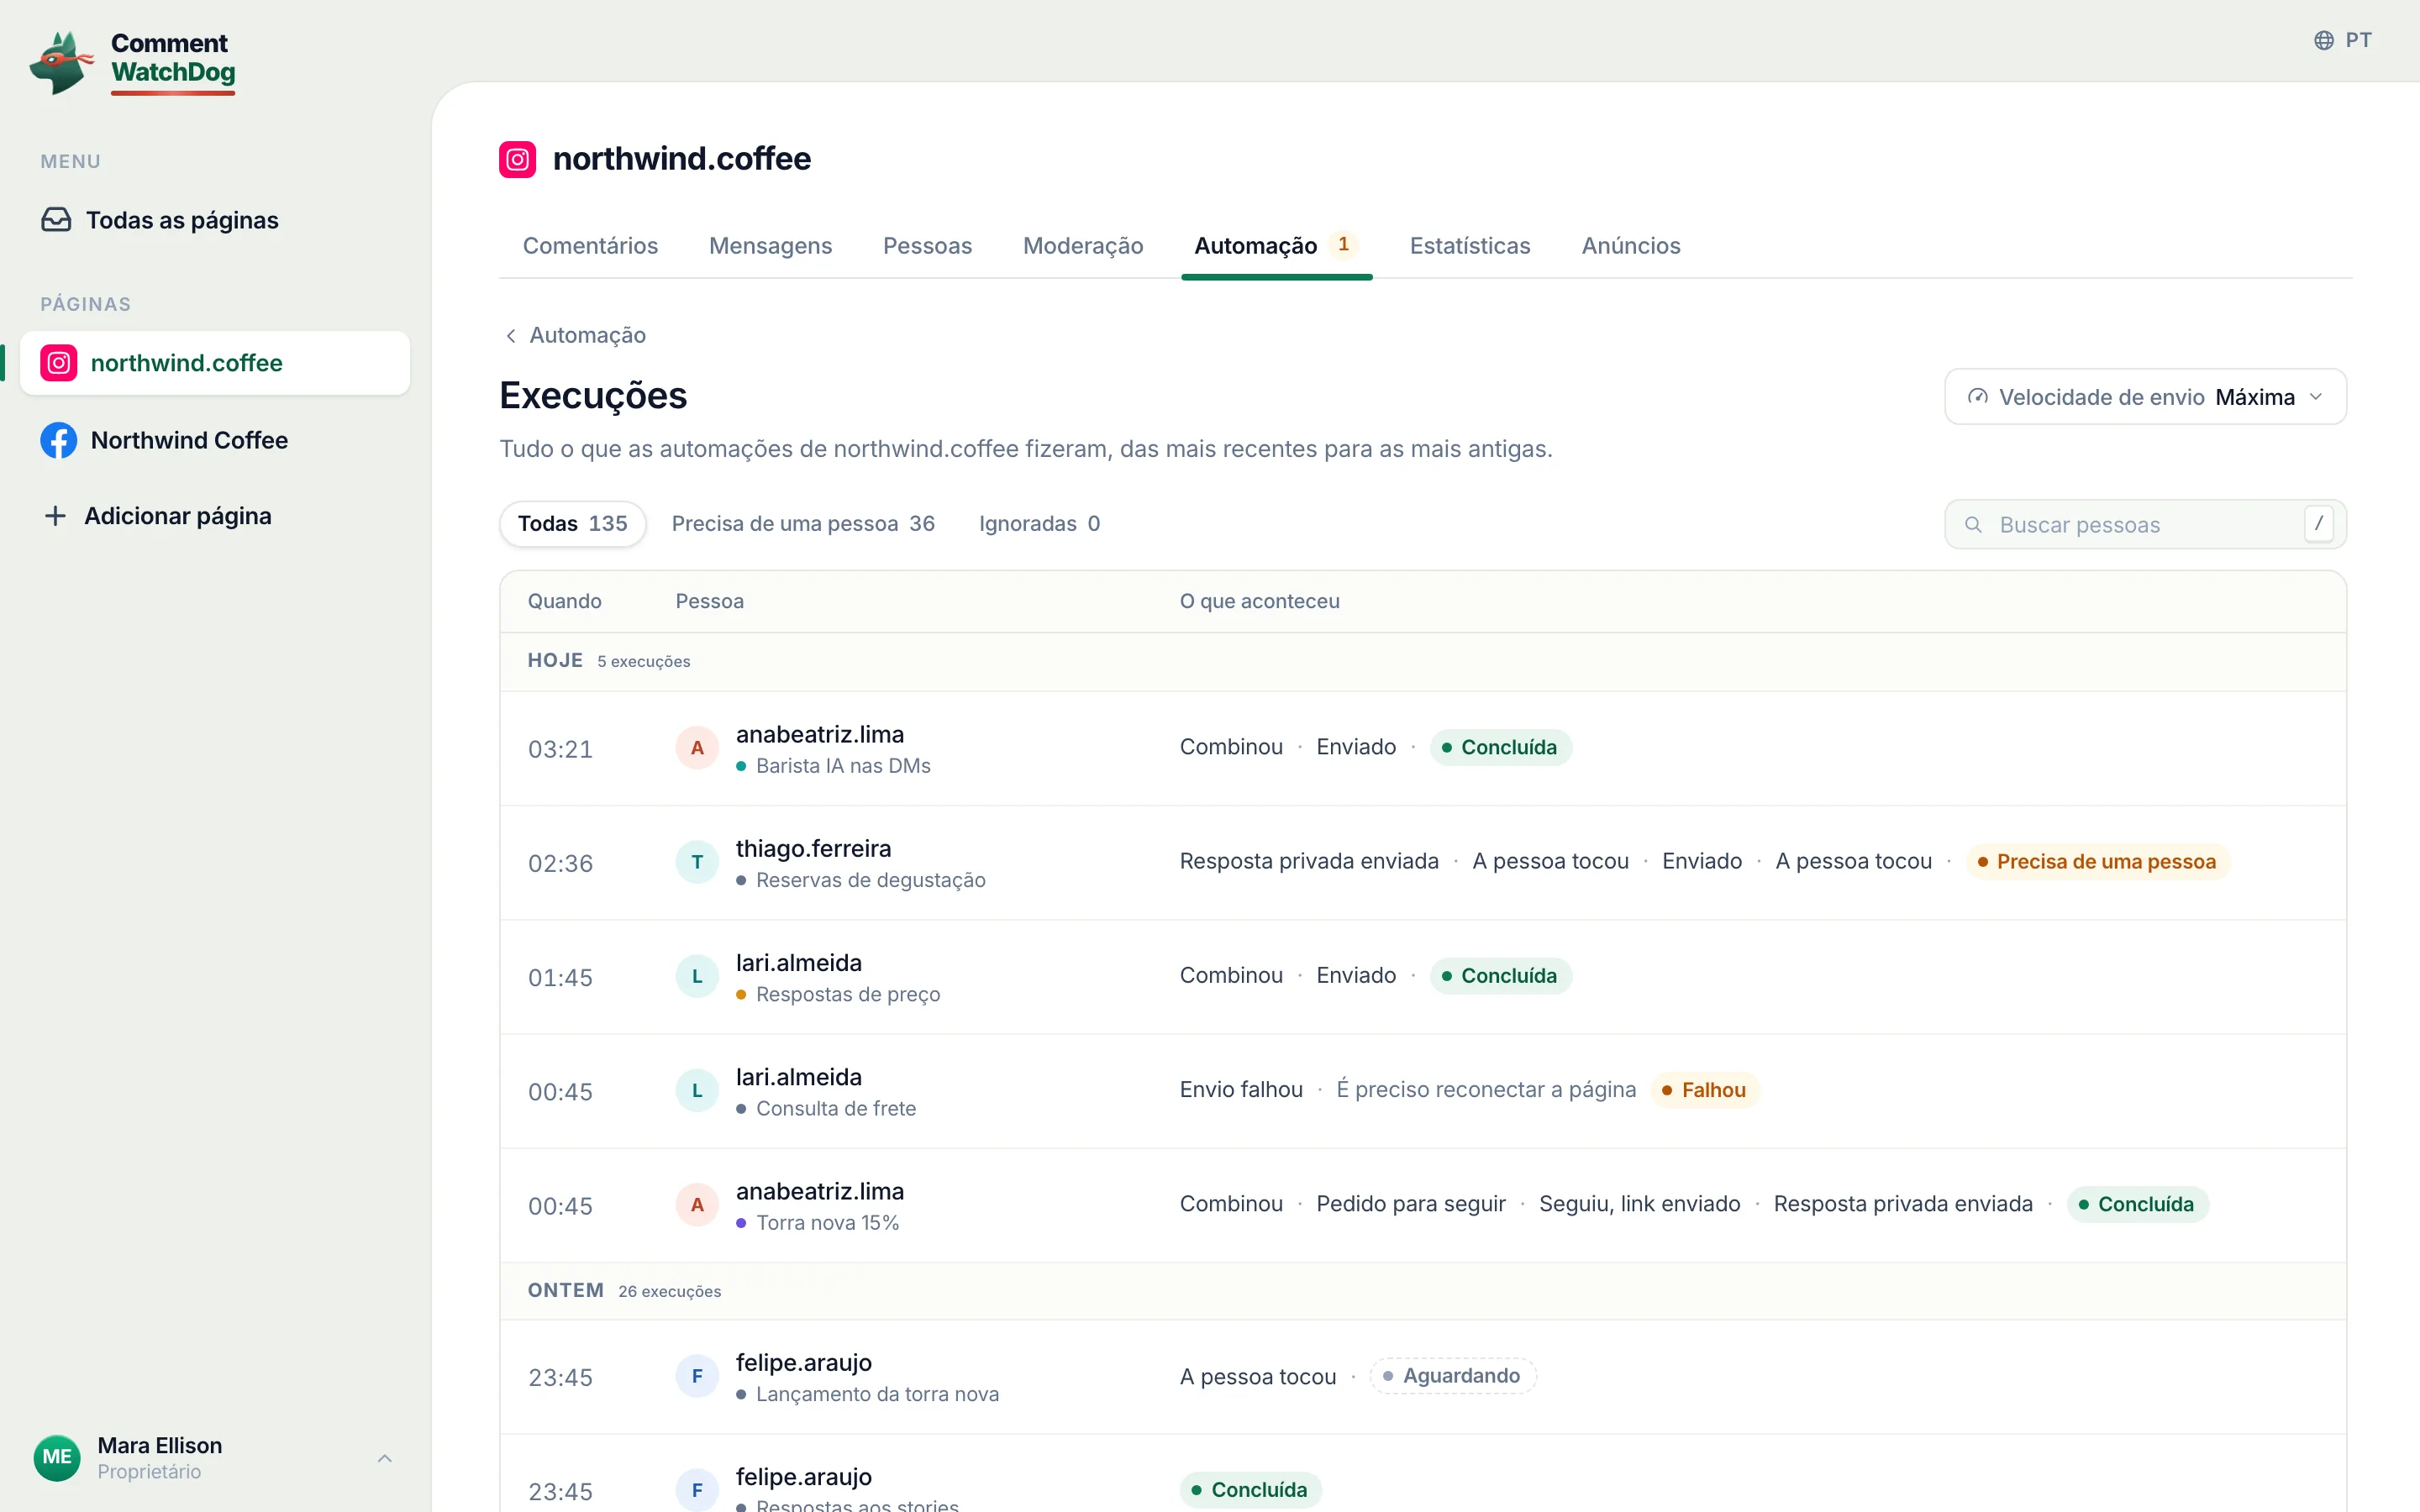Screen dimensions: 2420x1512
Task: Click the T avatar for thiago.ferreira
Action: pos(697,862)
